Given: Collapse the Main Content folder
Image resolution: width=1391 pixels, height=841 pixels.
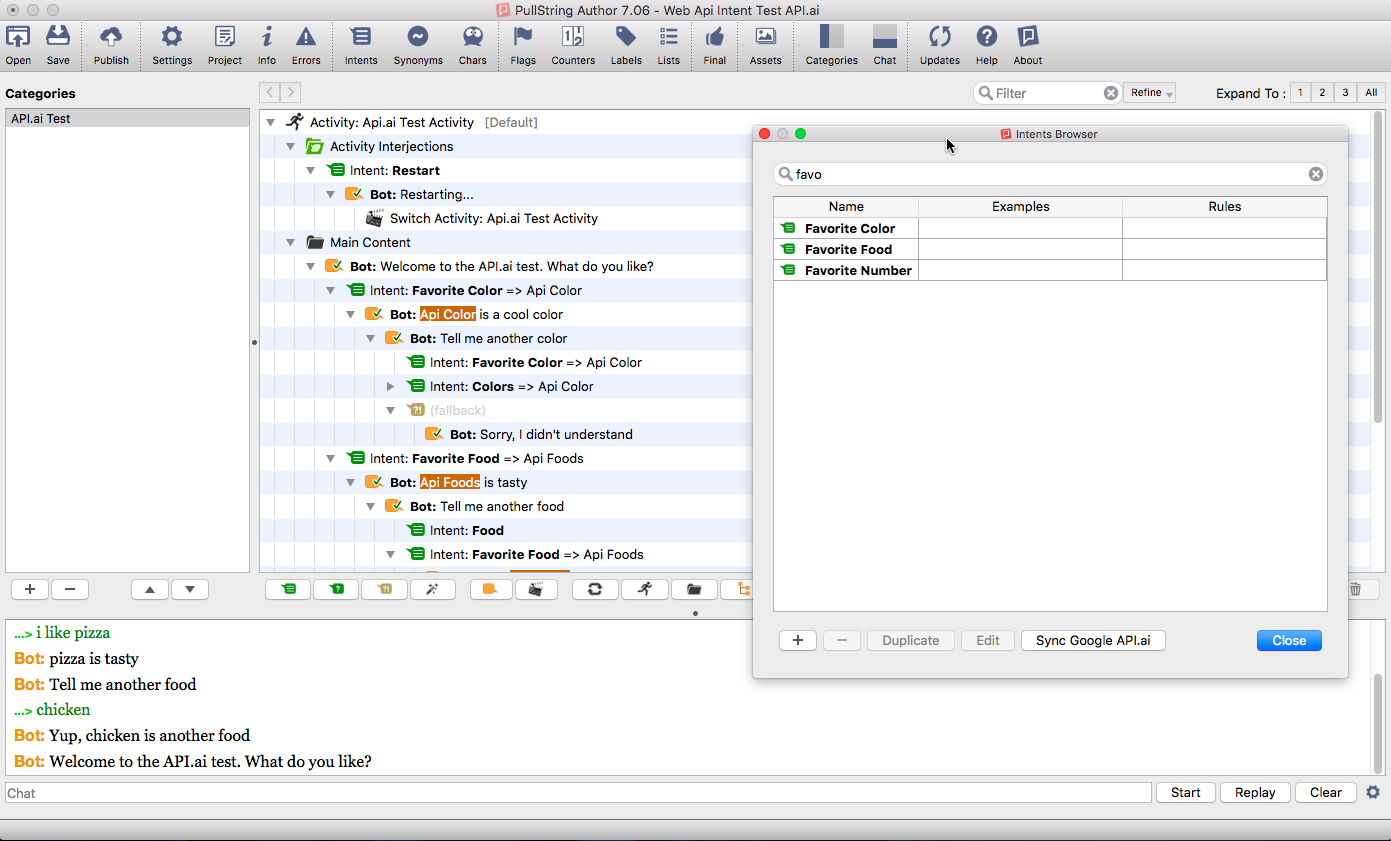Looking at the screenshot, I should pos(290,242).
